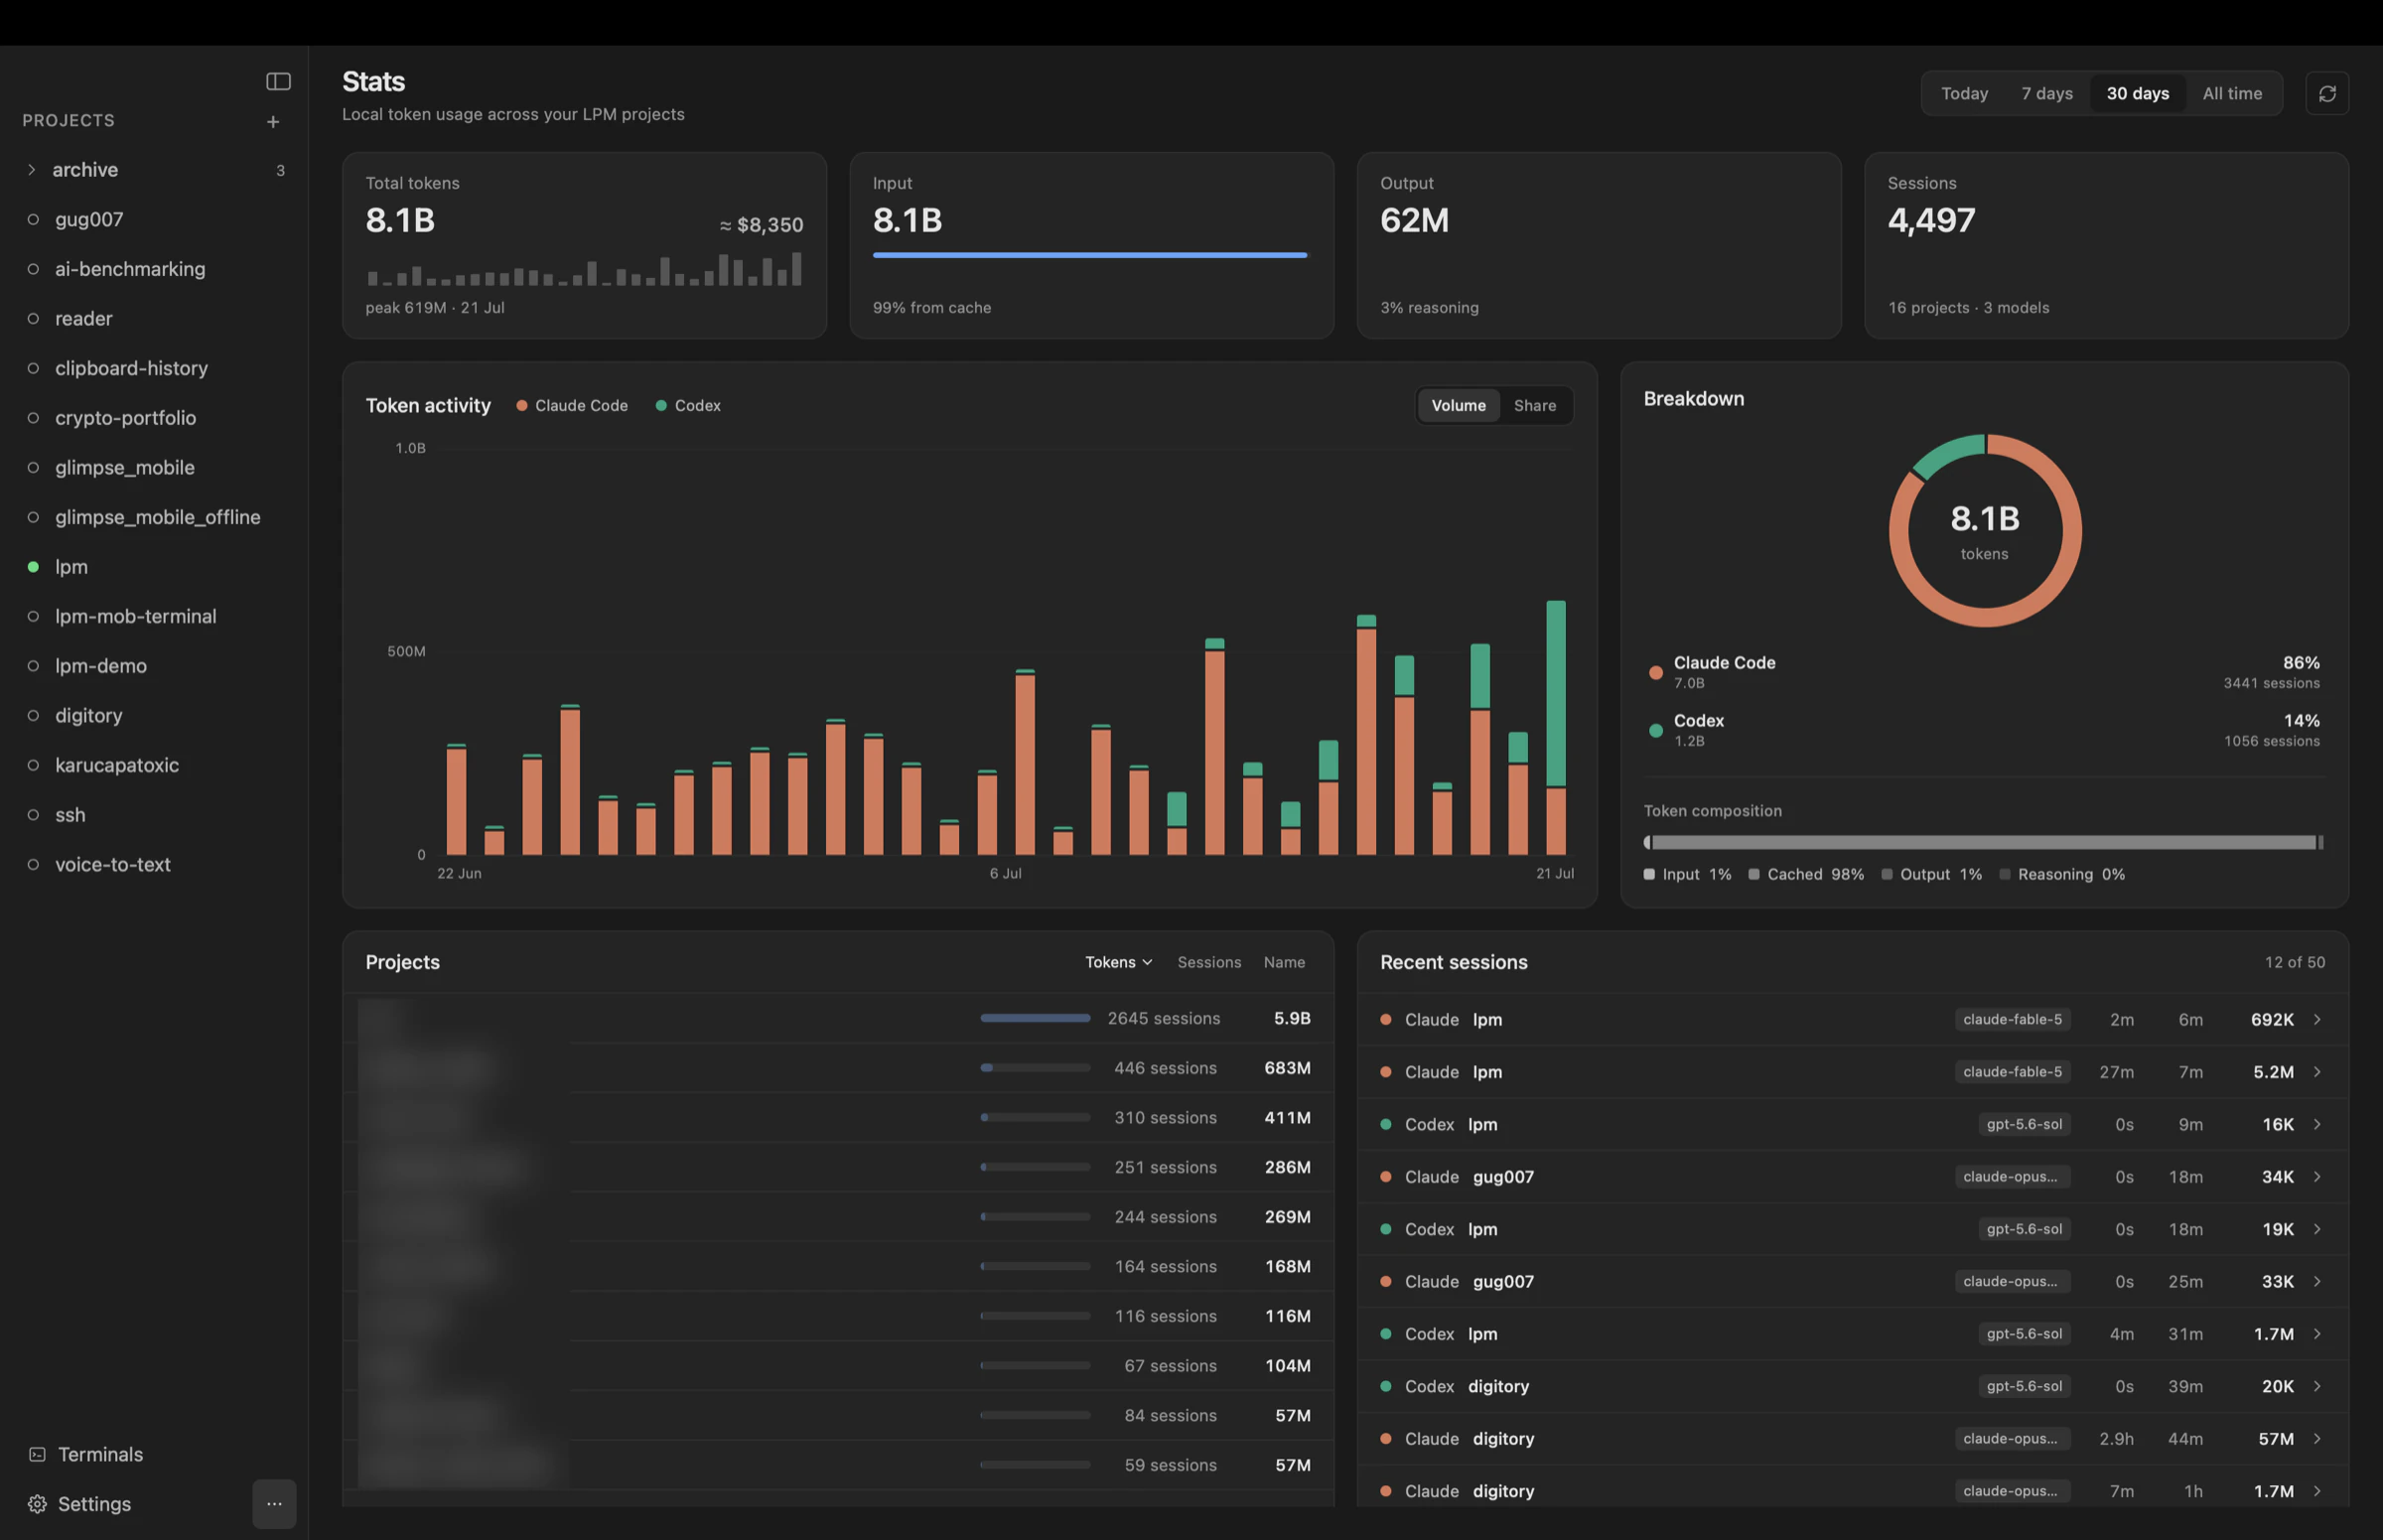This screenshot has width=2383, height=1540.
Task: Click the status dot beside ssh
Action: pyautogui.click(x=33, y=815)
